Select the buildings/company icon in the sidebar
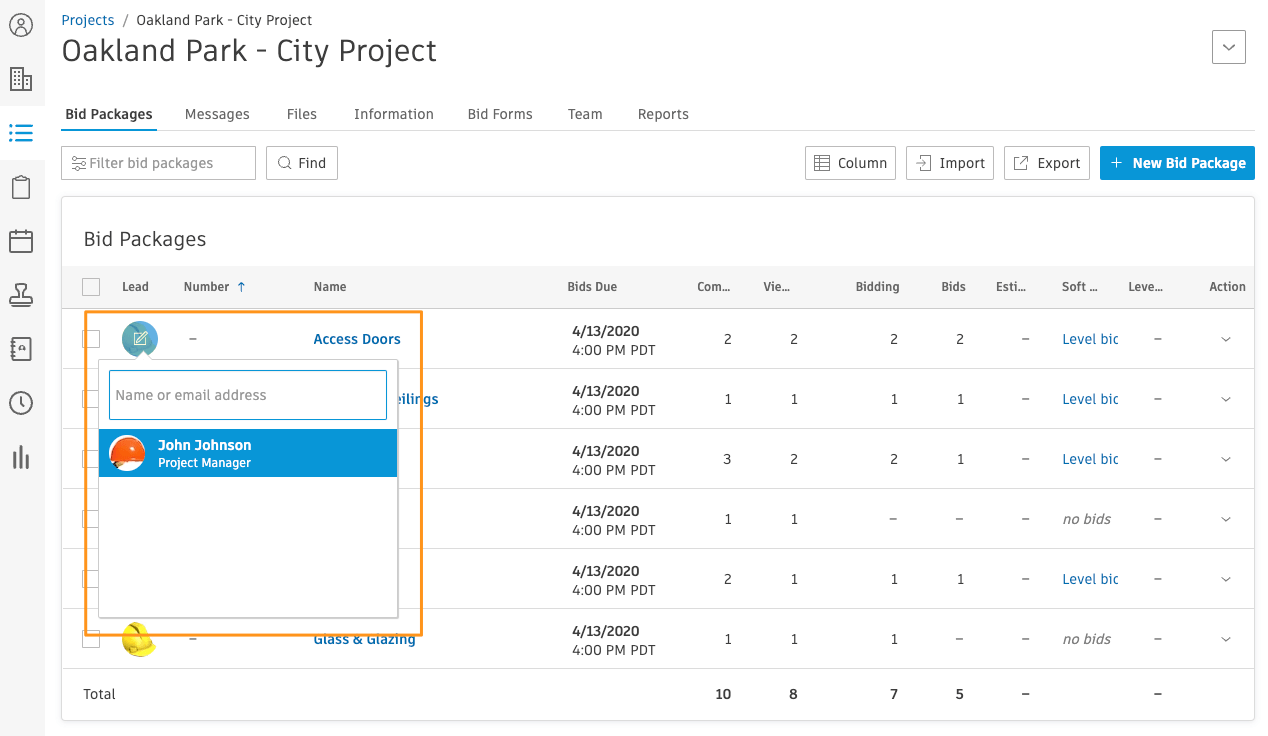The image size is (1268, 736). click(x=22, y=78)
